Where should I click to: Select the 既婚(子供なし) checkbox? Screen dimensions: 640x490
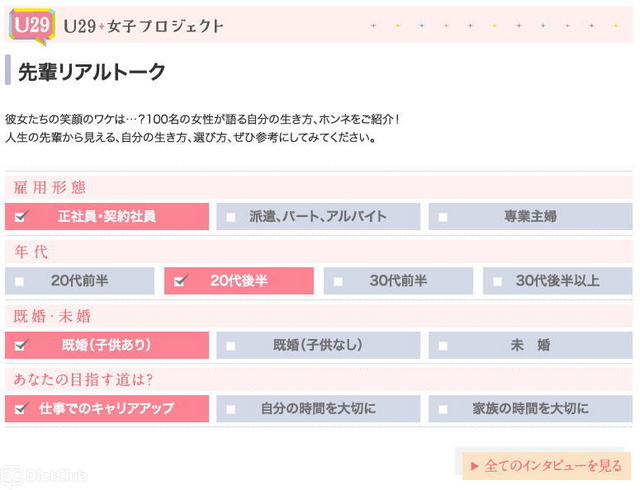[x=231, y=346]
